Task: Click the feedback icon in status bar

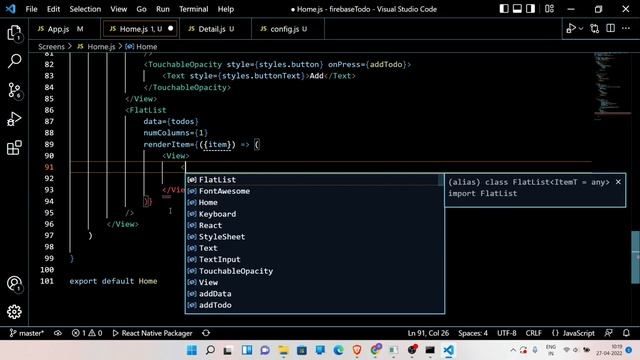Action: pos(609,333)
